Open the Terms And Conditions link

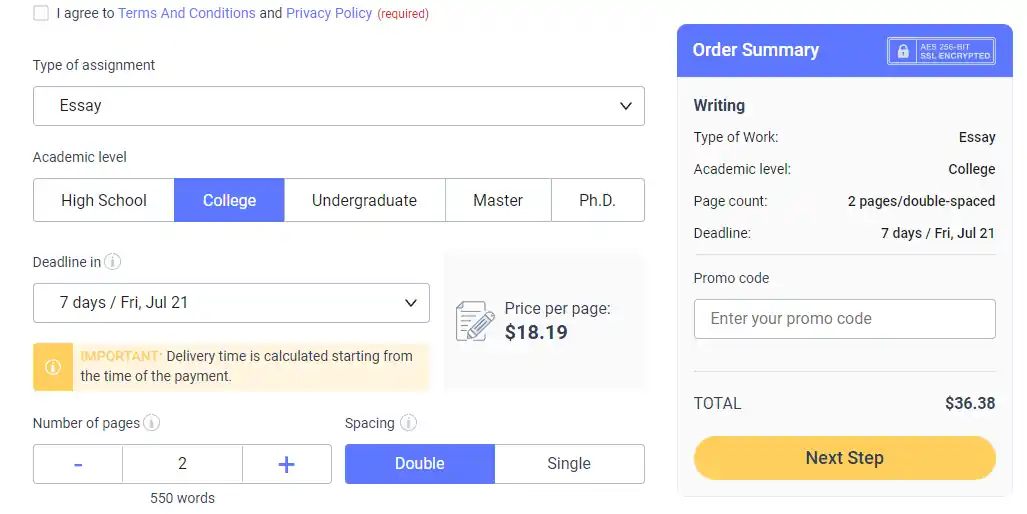(187, 13)
